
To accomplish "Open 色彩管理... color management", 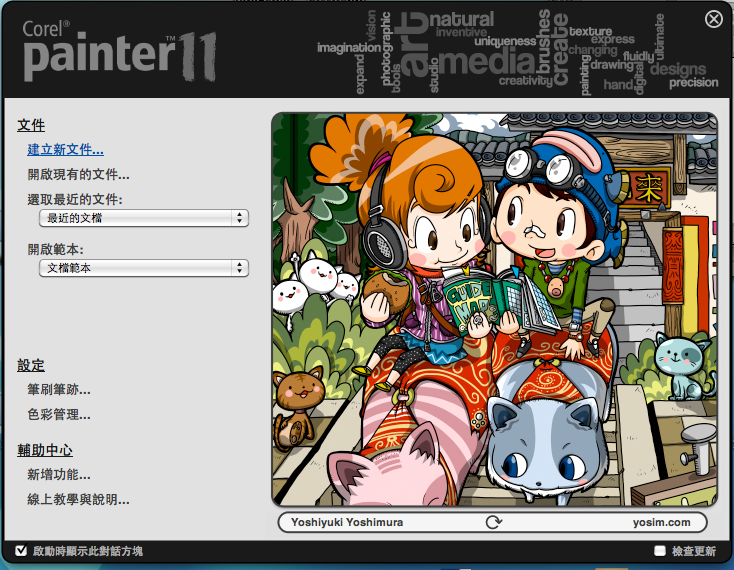I will [x=59, y=414].
